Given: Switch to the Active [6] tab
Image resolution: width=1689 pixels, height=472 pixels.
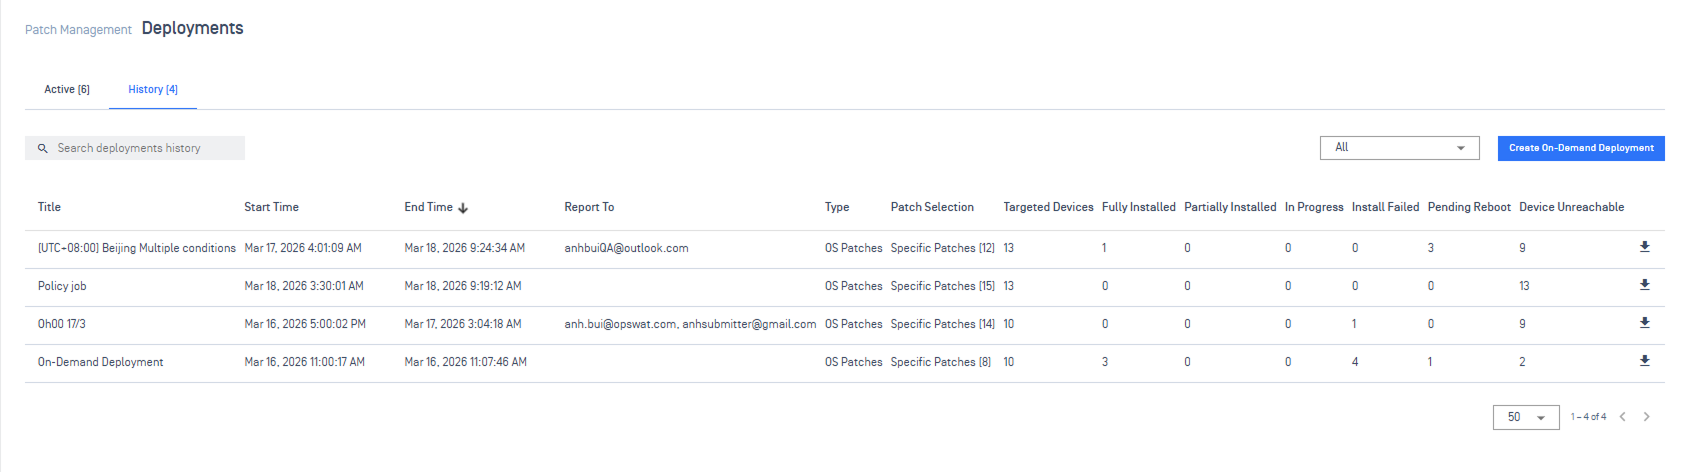Looking at the screenshot, I should (x=67, y=90).
